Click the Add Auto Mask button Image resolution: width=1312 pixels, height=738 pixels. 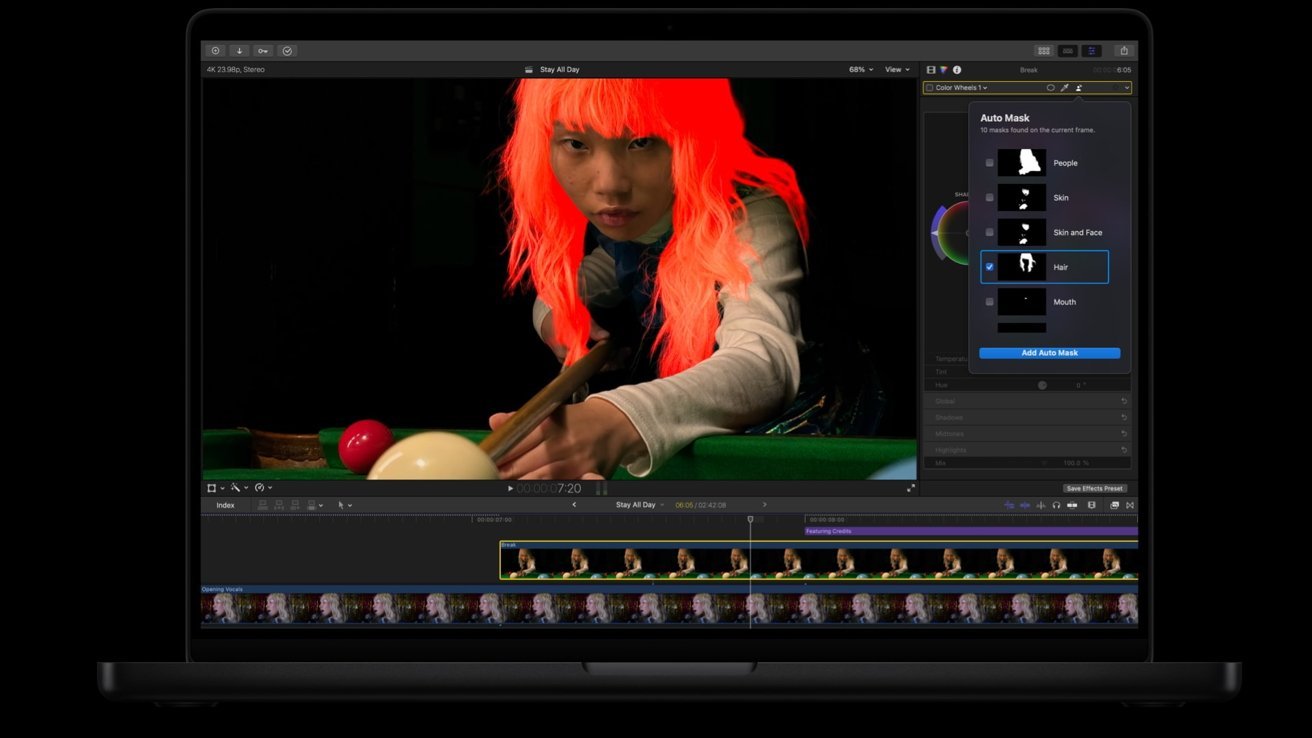click(x=1050, y=353)
